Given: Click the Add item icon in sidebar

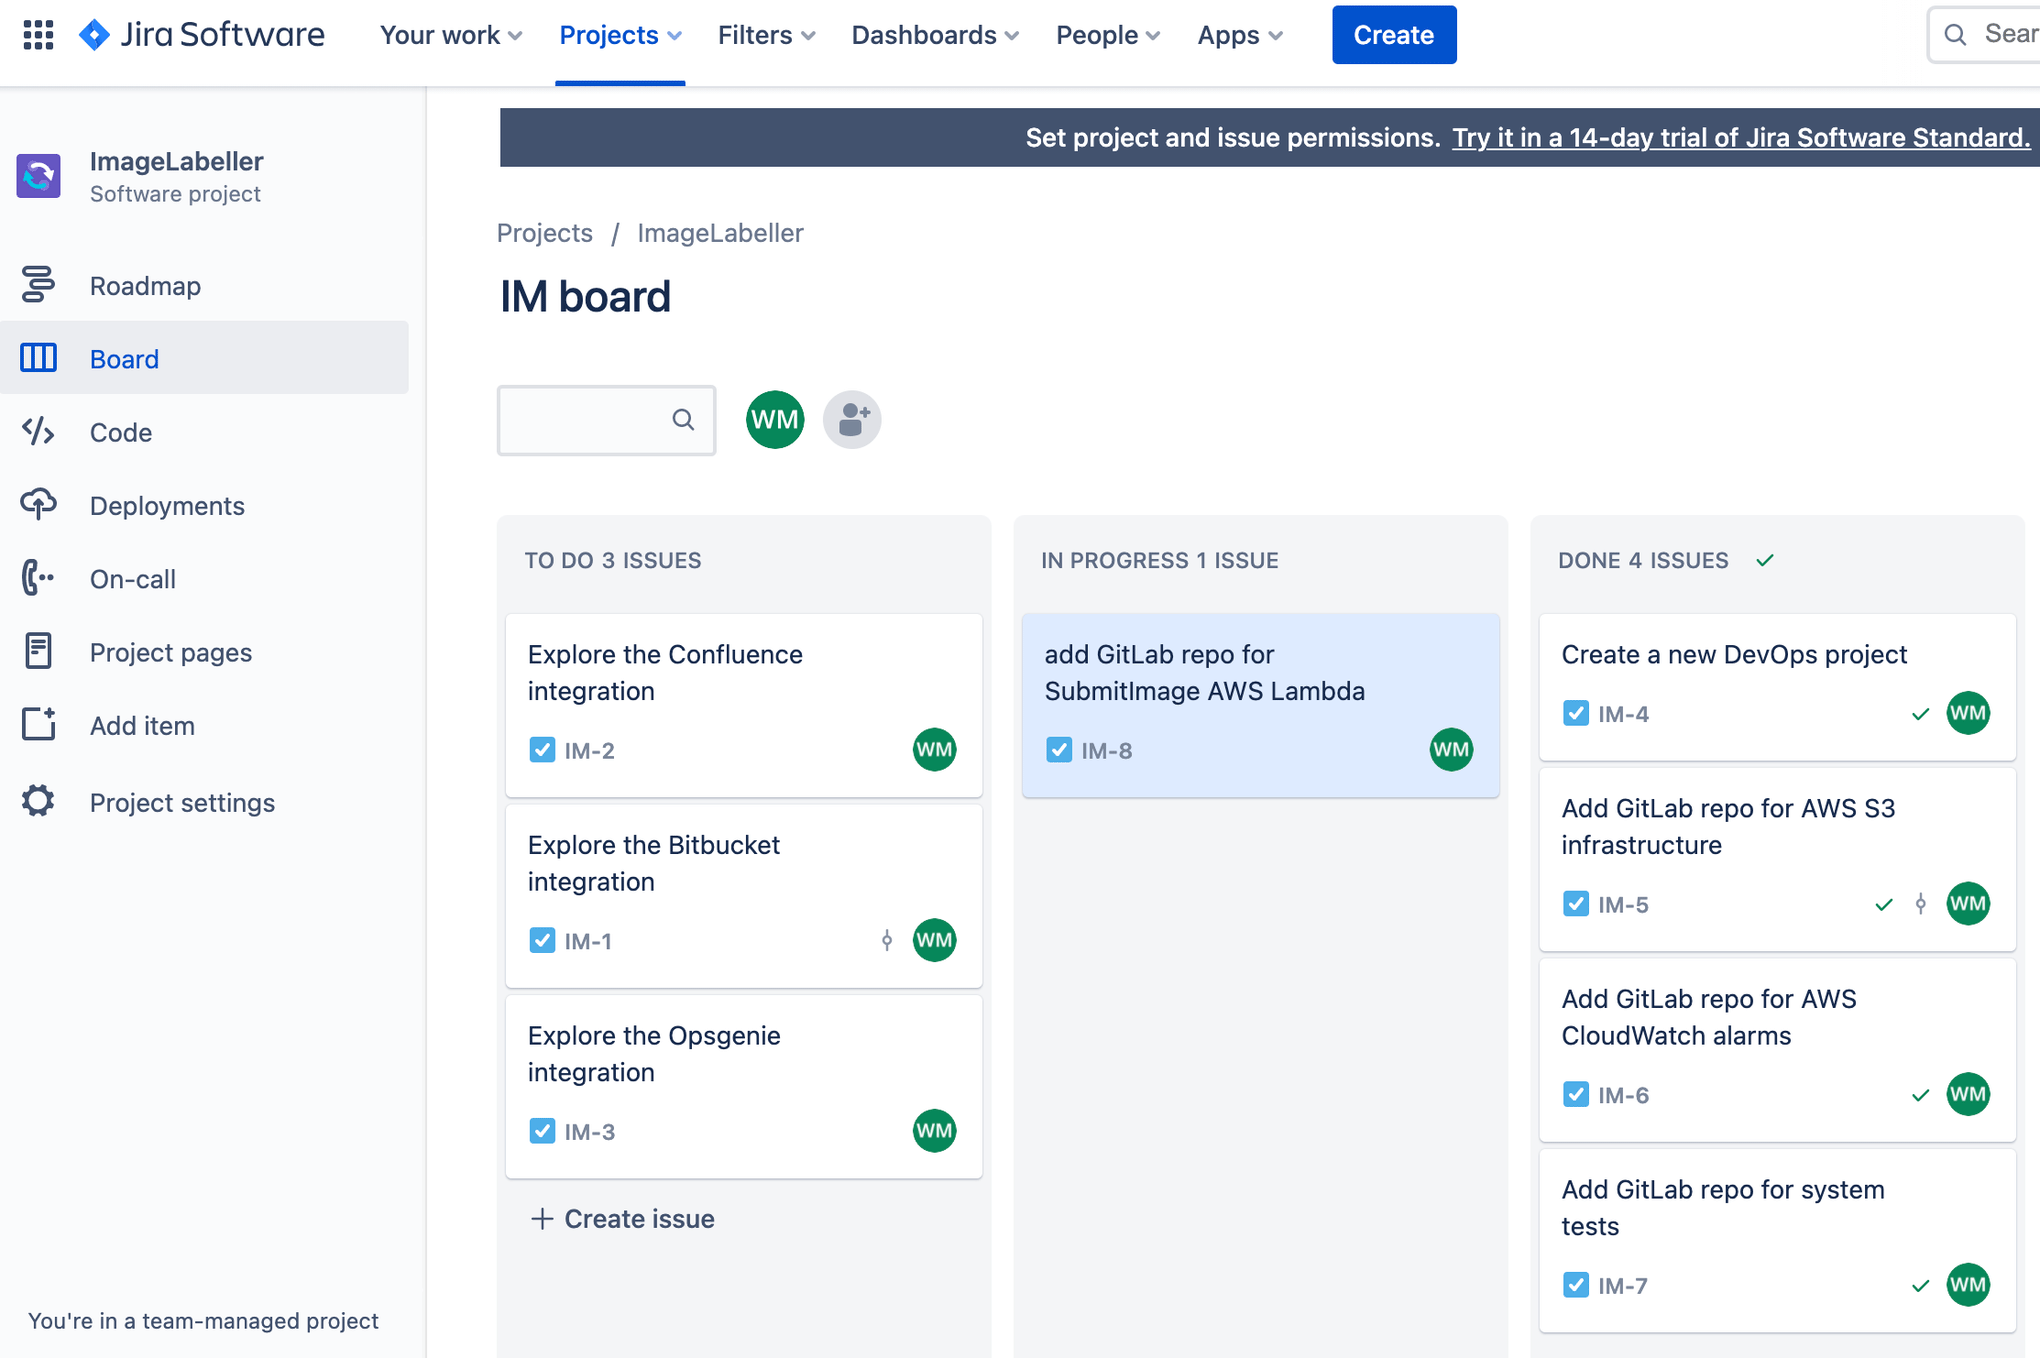Looking at the screenshot, I should point(38,724).
